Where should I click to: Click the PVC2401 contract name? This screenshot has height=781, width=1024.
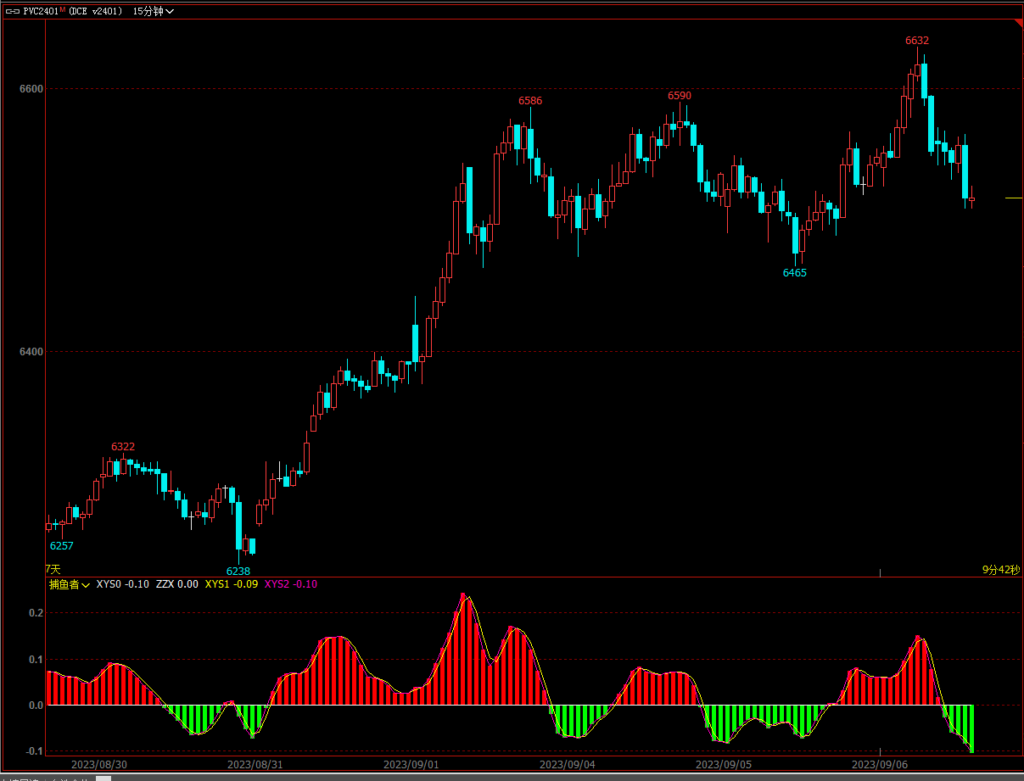click(x=40, y=11)
